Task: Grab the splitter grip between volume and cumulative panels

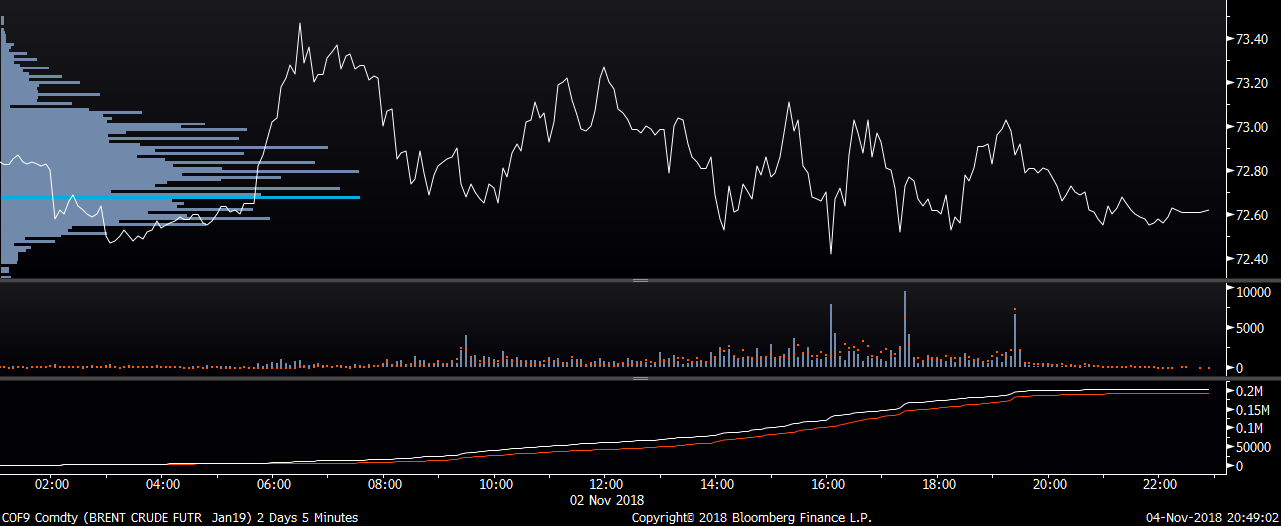Action: coord(640,378)
